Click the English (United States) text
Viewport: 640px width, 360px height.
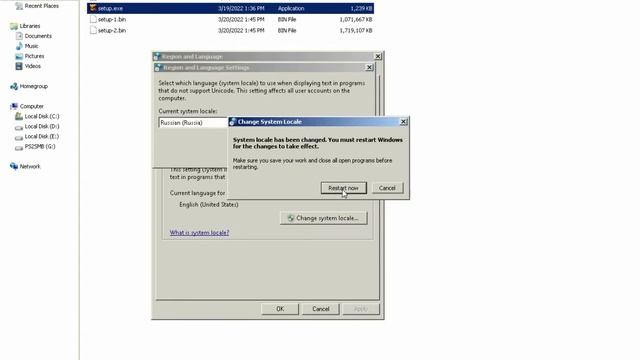pos(209,204)
